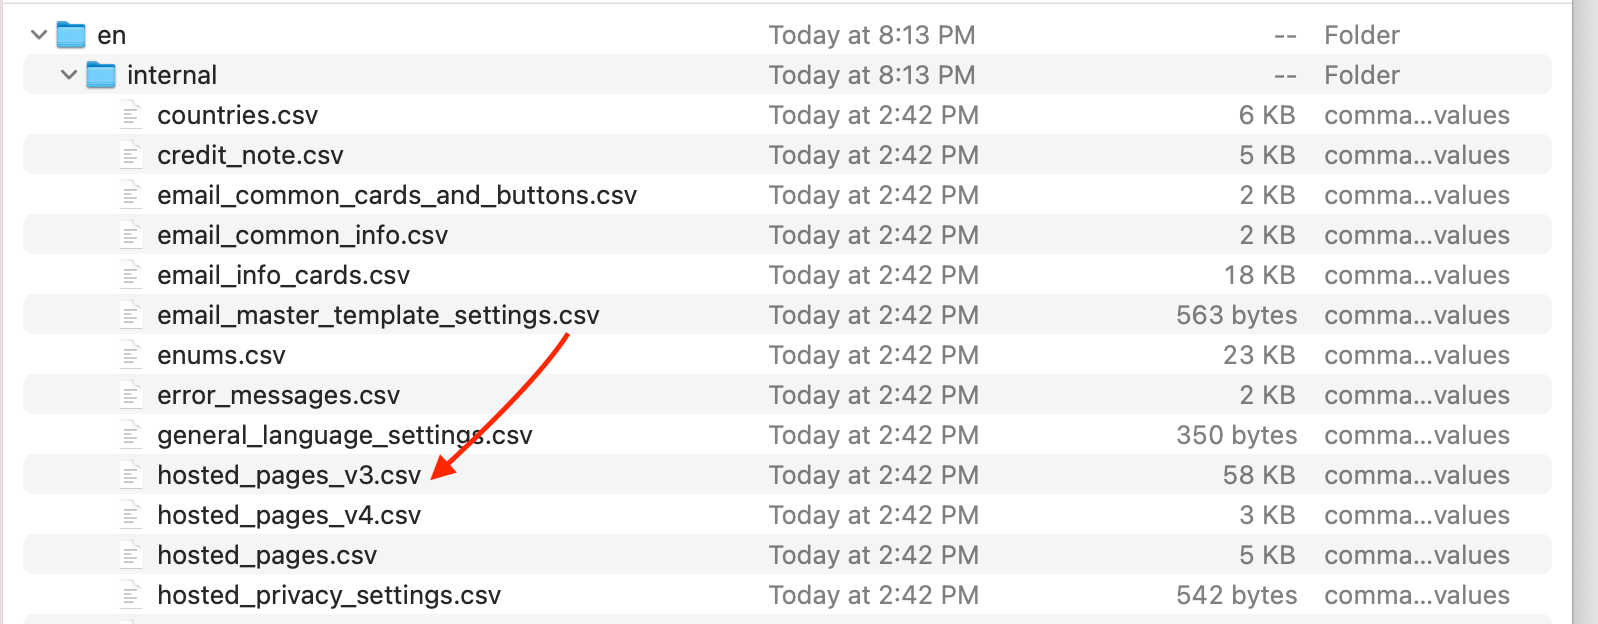Image resolution: width=1598 pixels, height=624 pixels.
Task: Click the error_messages.csv document icon
Action: point(131,395)
